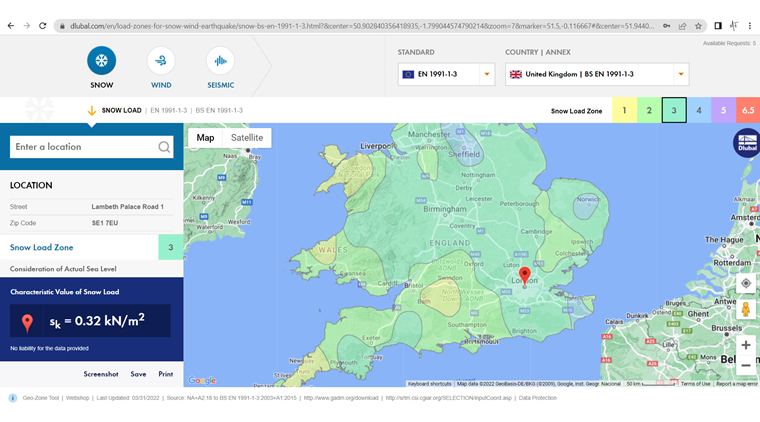Click the Print button
This screenshot has height=422, width=760.
click(166, 374)
